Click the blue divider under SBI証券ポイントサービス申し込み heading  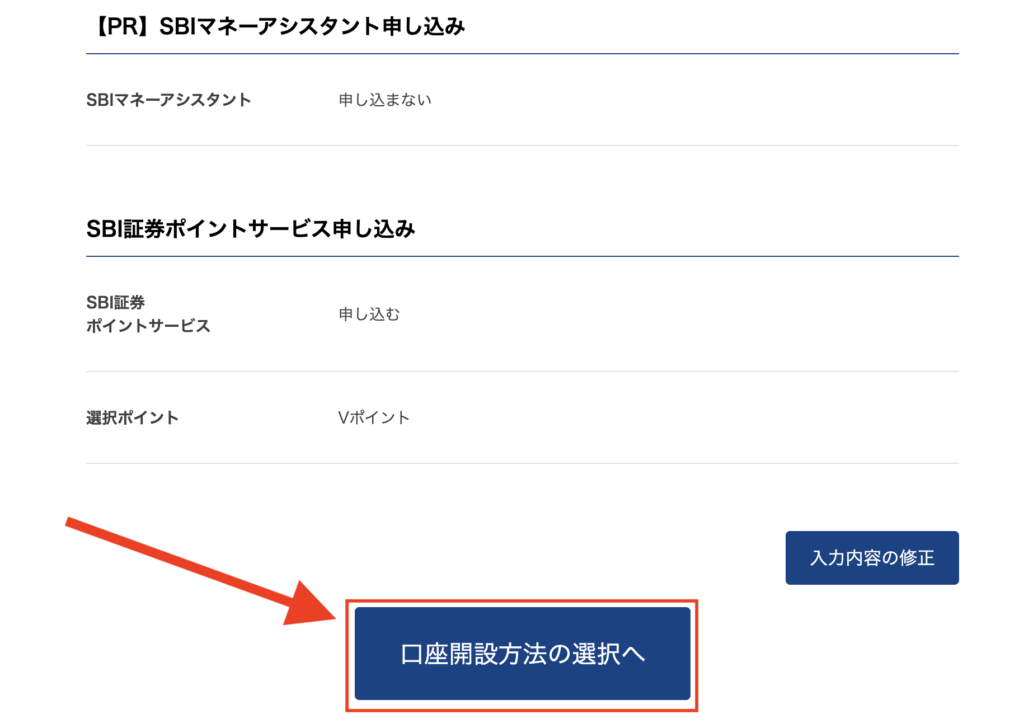522,256
